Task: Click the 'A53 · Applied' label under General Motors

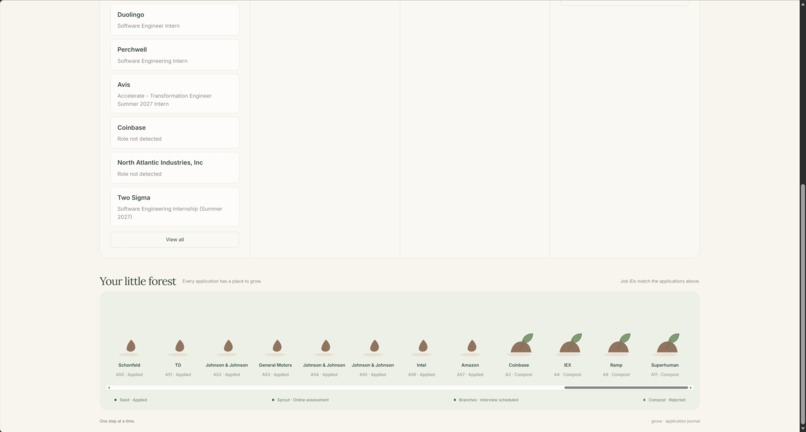Action: 276,374
